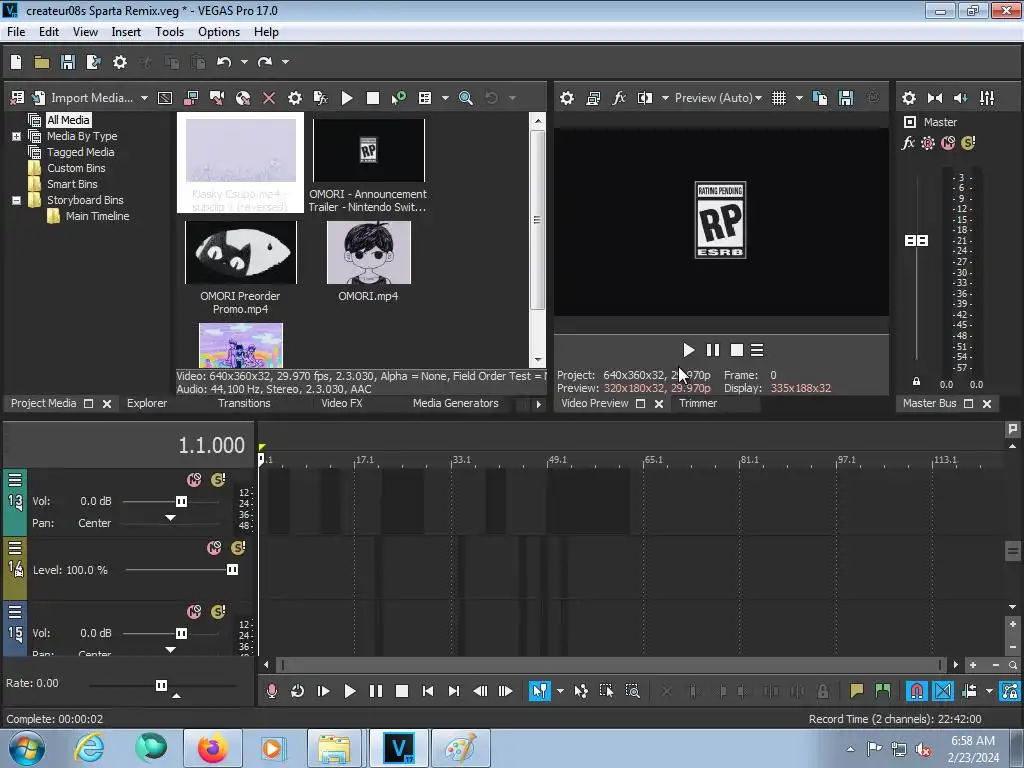Open Firefox from the Windows taskbar
1024x768 pixels.
tap(213, 748)
